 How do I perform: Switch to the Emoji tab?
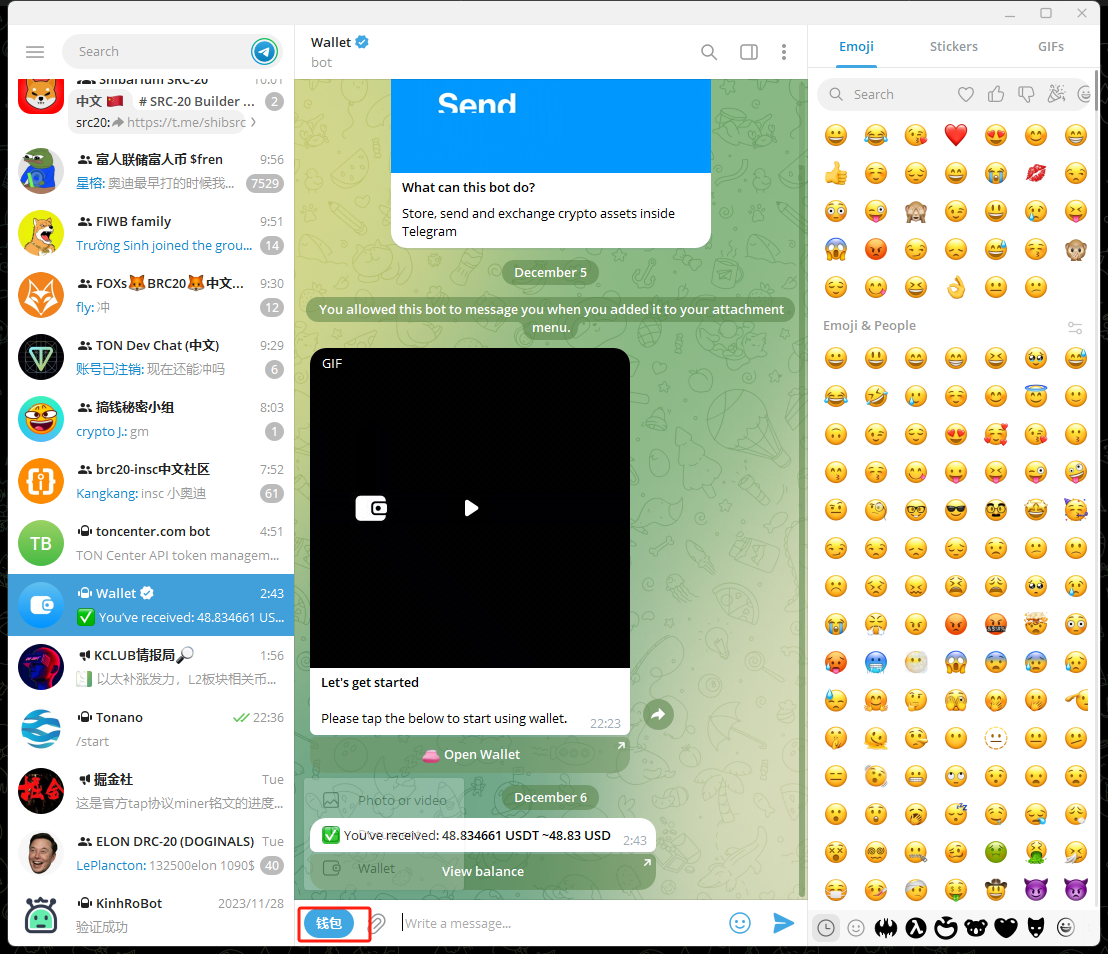856,47
